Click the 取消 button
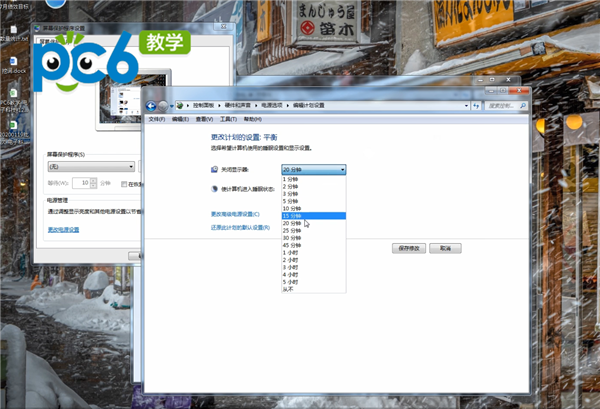The image size is (600, 409). [445, 248]
